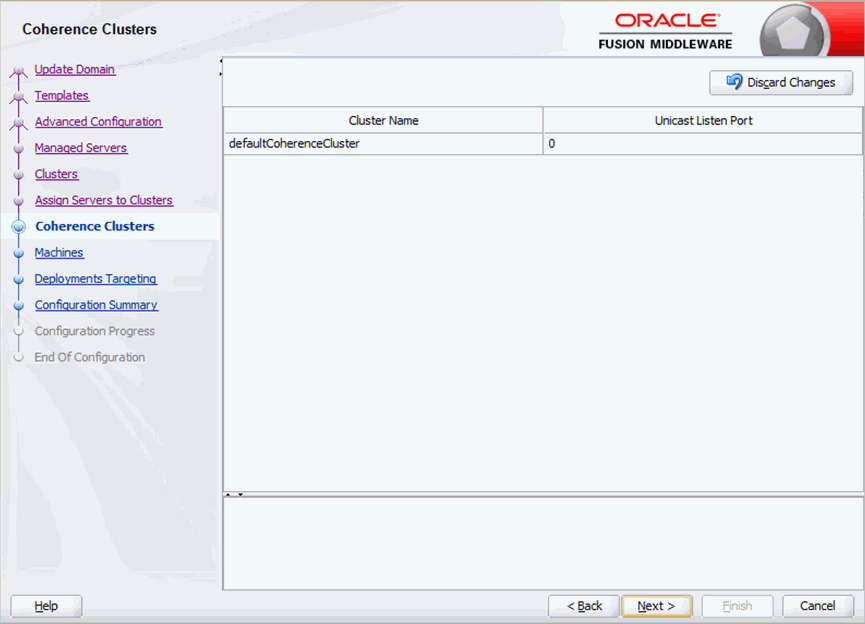Image resolution: width=865 pixels, height=624 pixels.
Task: Click the Update Domain step arrow icon
Action: coord(17,70)
